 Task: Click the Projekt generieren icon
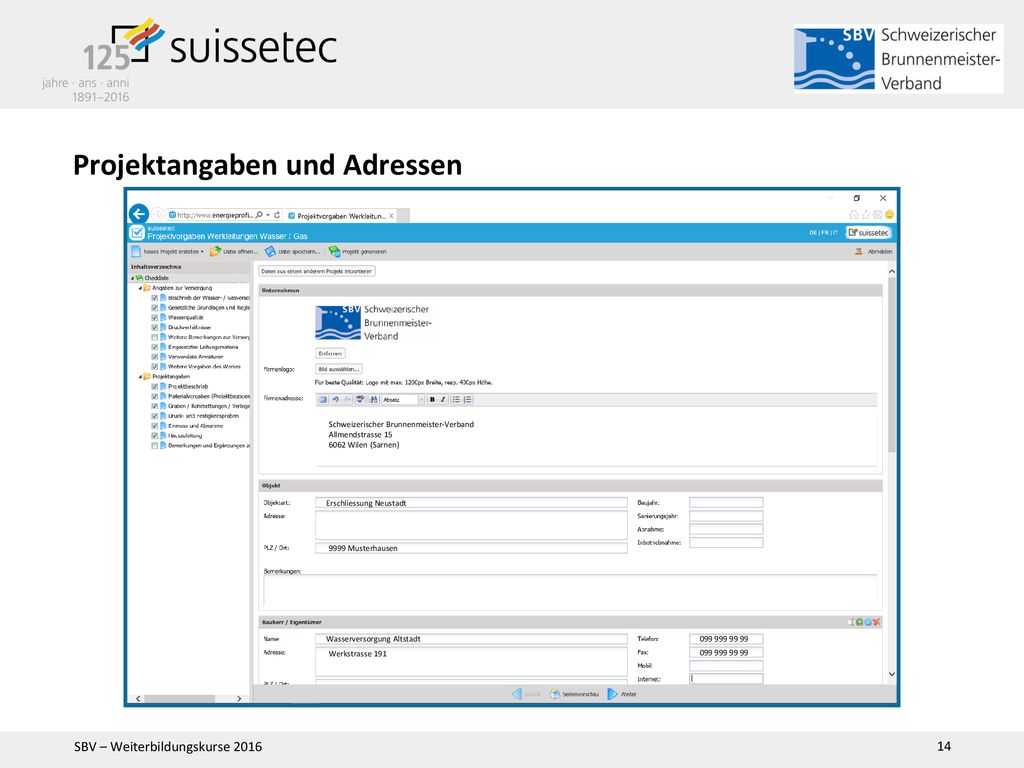point(334,251)
